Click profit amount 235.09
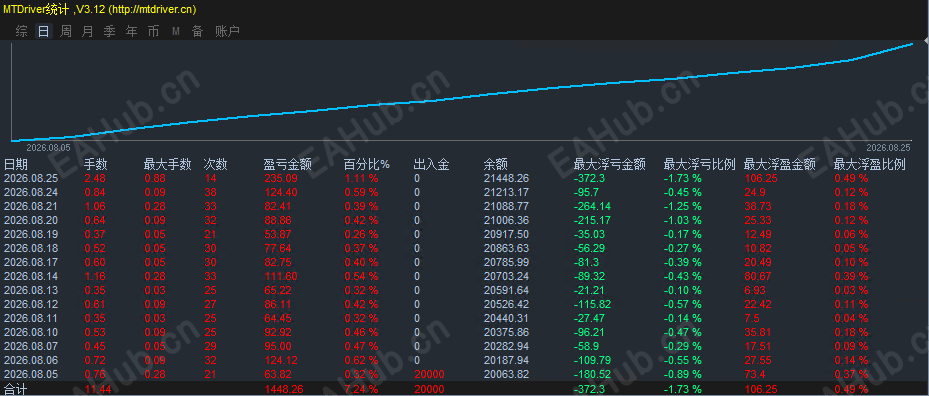 pos(280,178)
